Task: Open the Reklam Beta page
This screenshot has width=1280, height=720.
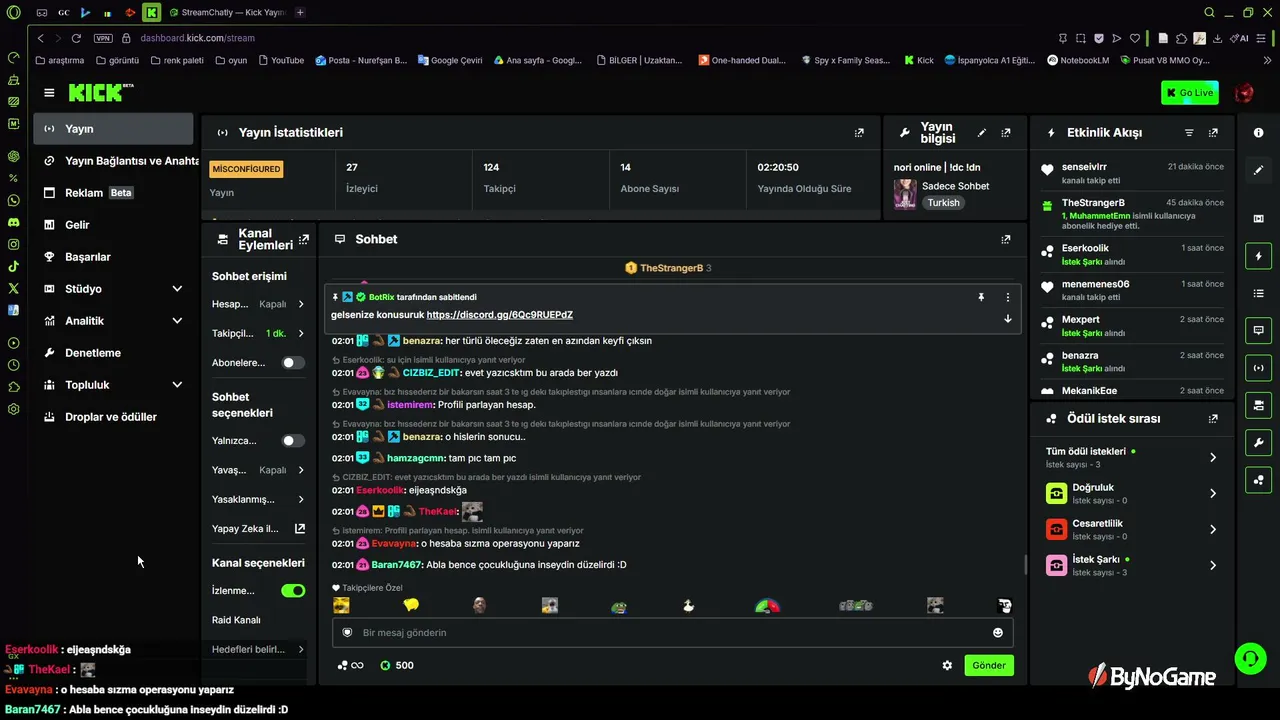Action: click(x=113, y=193)
